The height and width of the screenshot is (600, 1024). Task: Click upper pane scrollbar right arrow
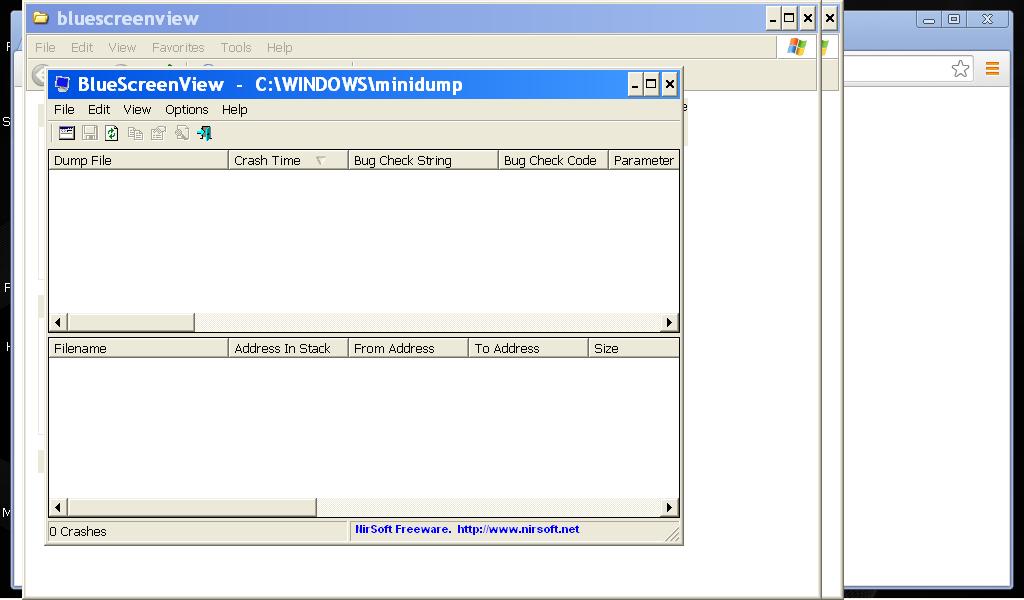(x=669, y=322)
